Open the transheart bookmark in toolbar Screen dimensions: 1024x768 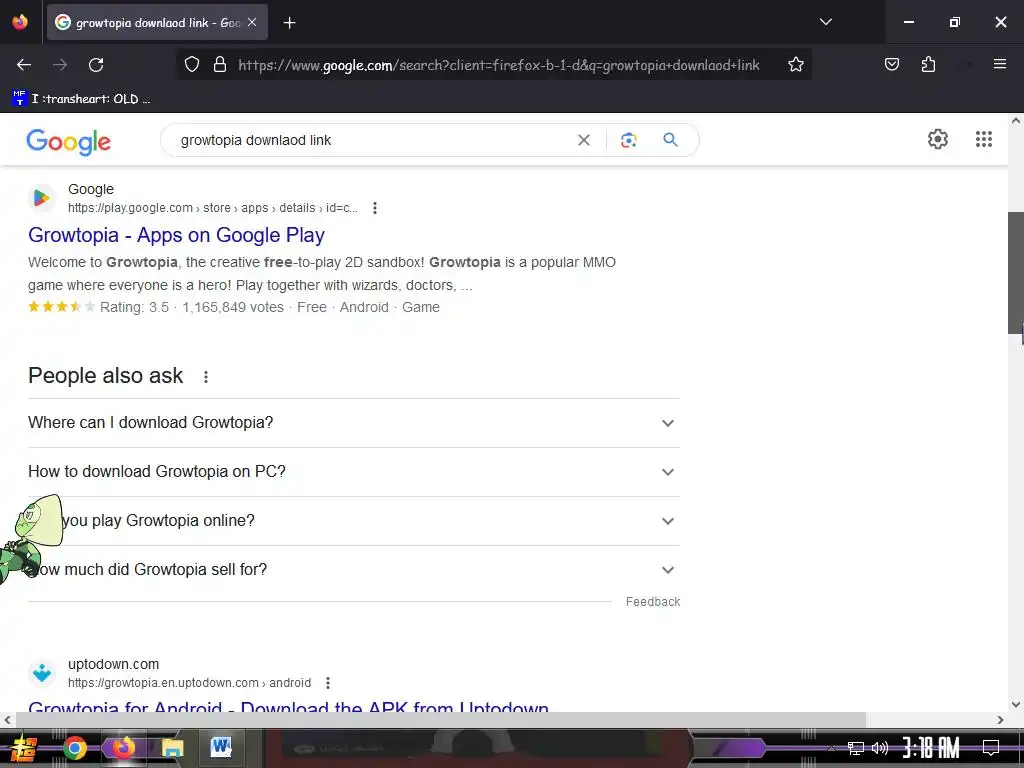point(81,99)
